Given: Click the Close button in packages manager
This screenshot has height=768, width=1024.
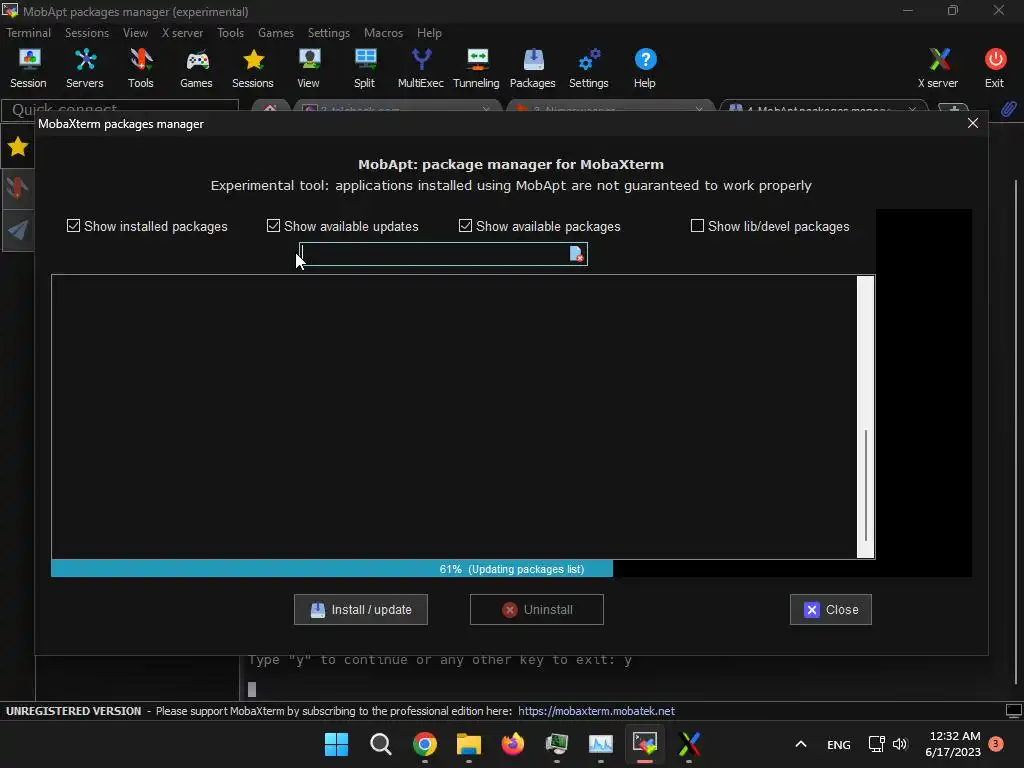Looking at the screenshot, I should (x=831, y=609).
